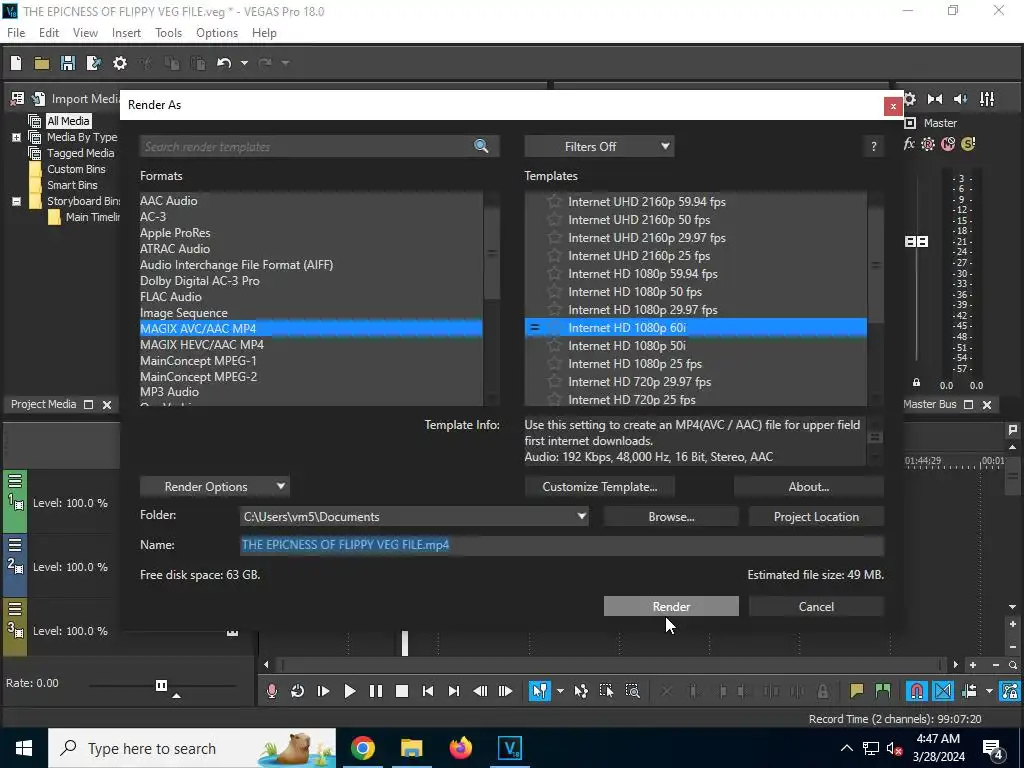The width and height of the screenshot is (1024, 768).
Task: Toggle Automatic Crossfades
Action: click(943, 691)
